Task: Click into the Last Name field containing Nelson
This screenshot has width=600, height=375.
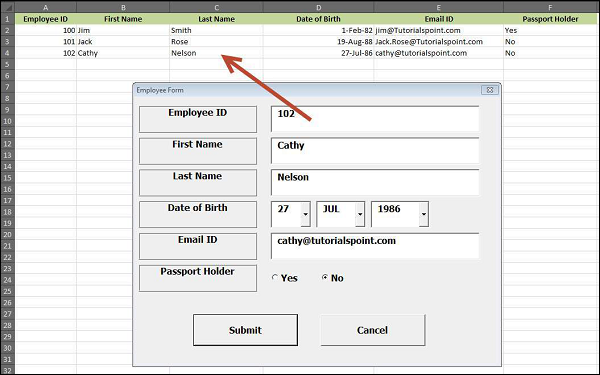Action: pyautogui.click(x=375, y=183)
